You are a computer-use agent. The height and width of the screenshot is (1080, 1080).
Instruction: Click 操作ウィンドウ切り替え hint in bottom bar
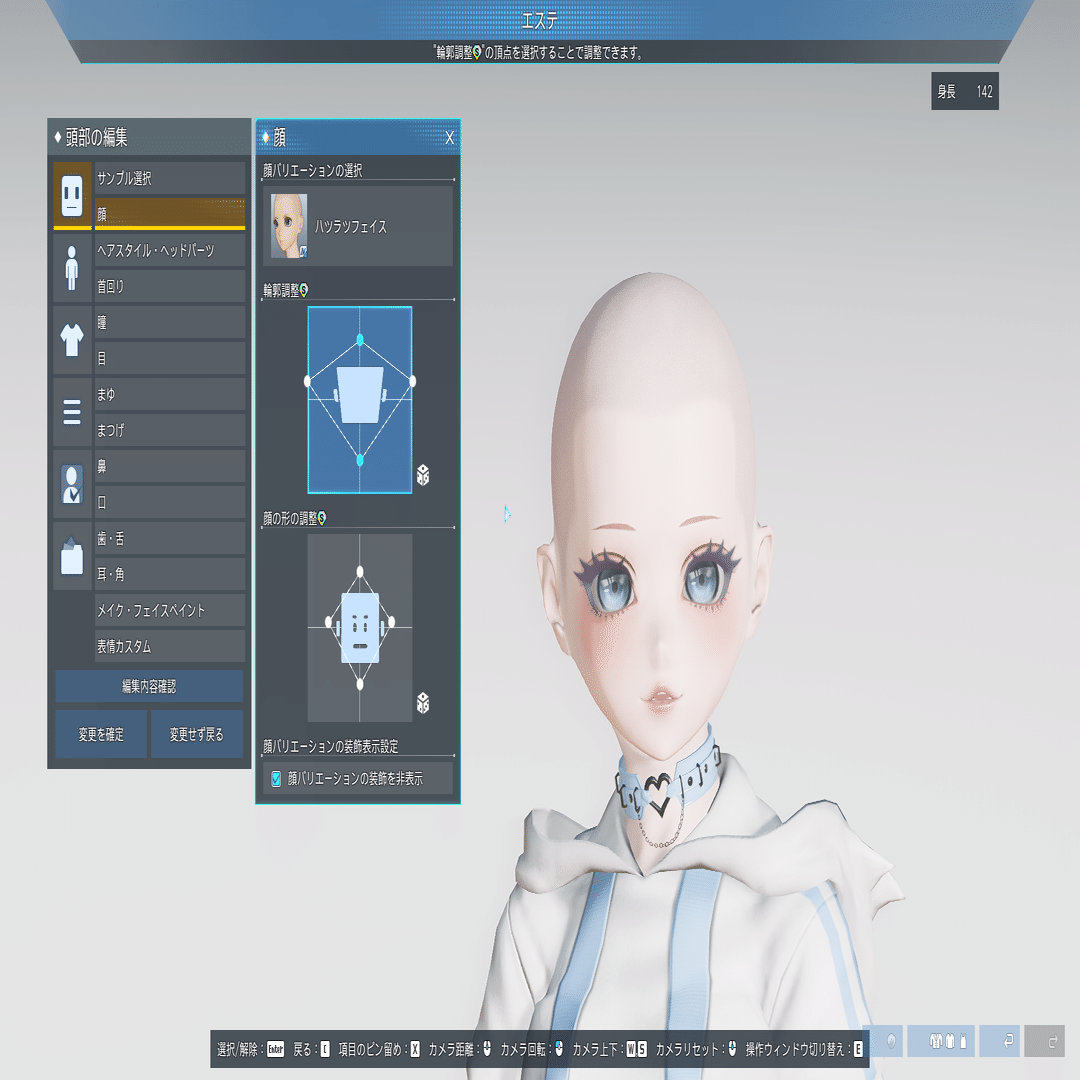804,1049
